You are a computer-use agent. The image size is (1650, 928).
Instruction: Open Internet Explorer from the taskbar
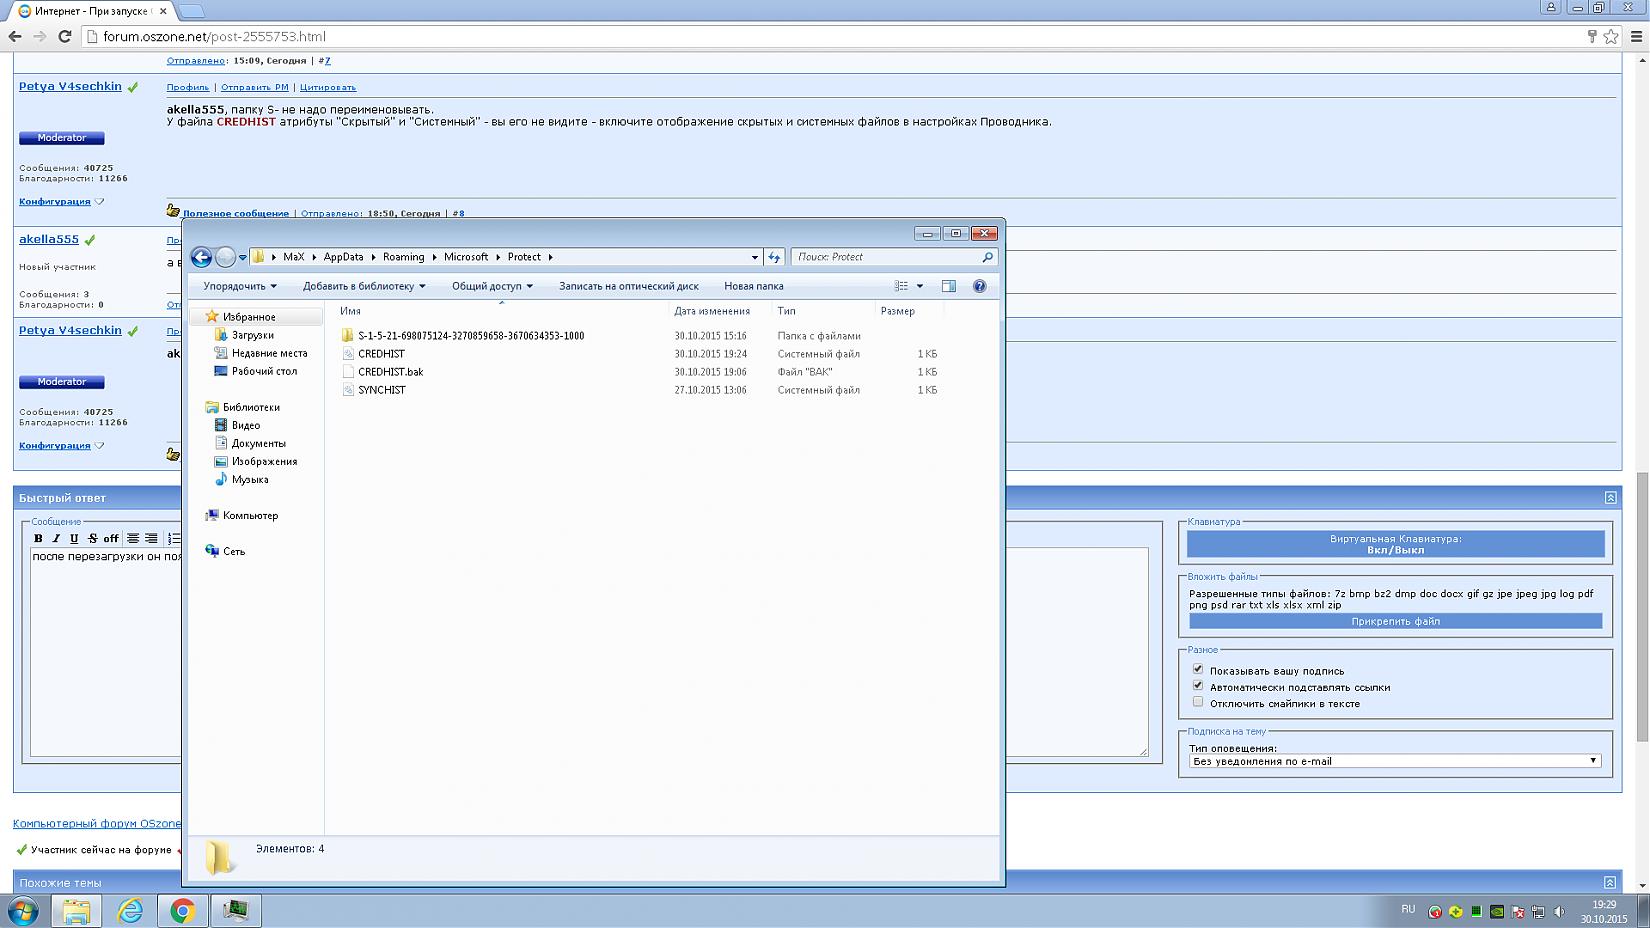(x=130, y=911)
